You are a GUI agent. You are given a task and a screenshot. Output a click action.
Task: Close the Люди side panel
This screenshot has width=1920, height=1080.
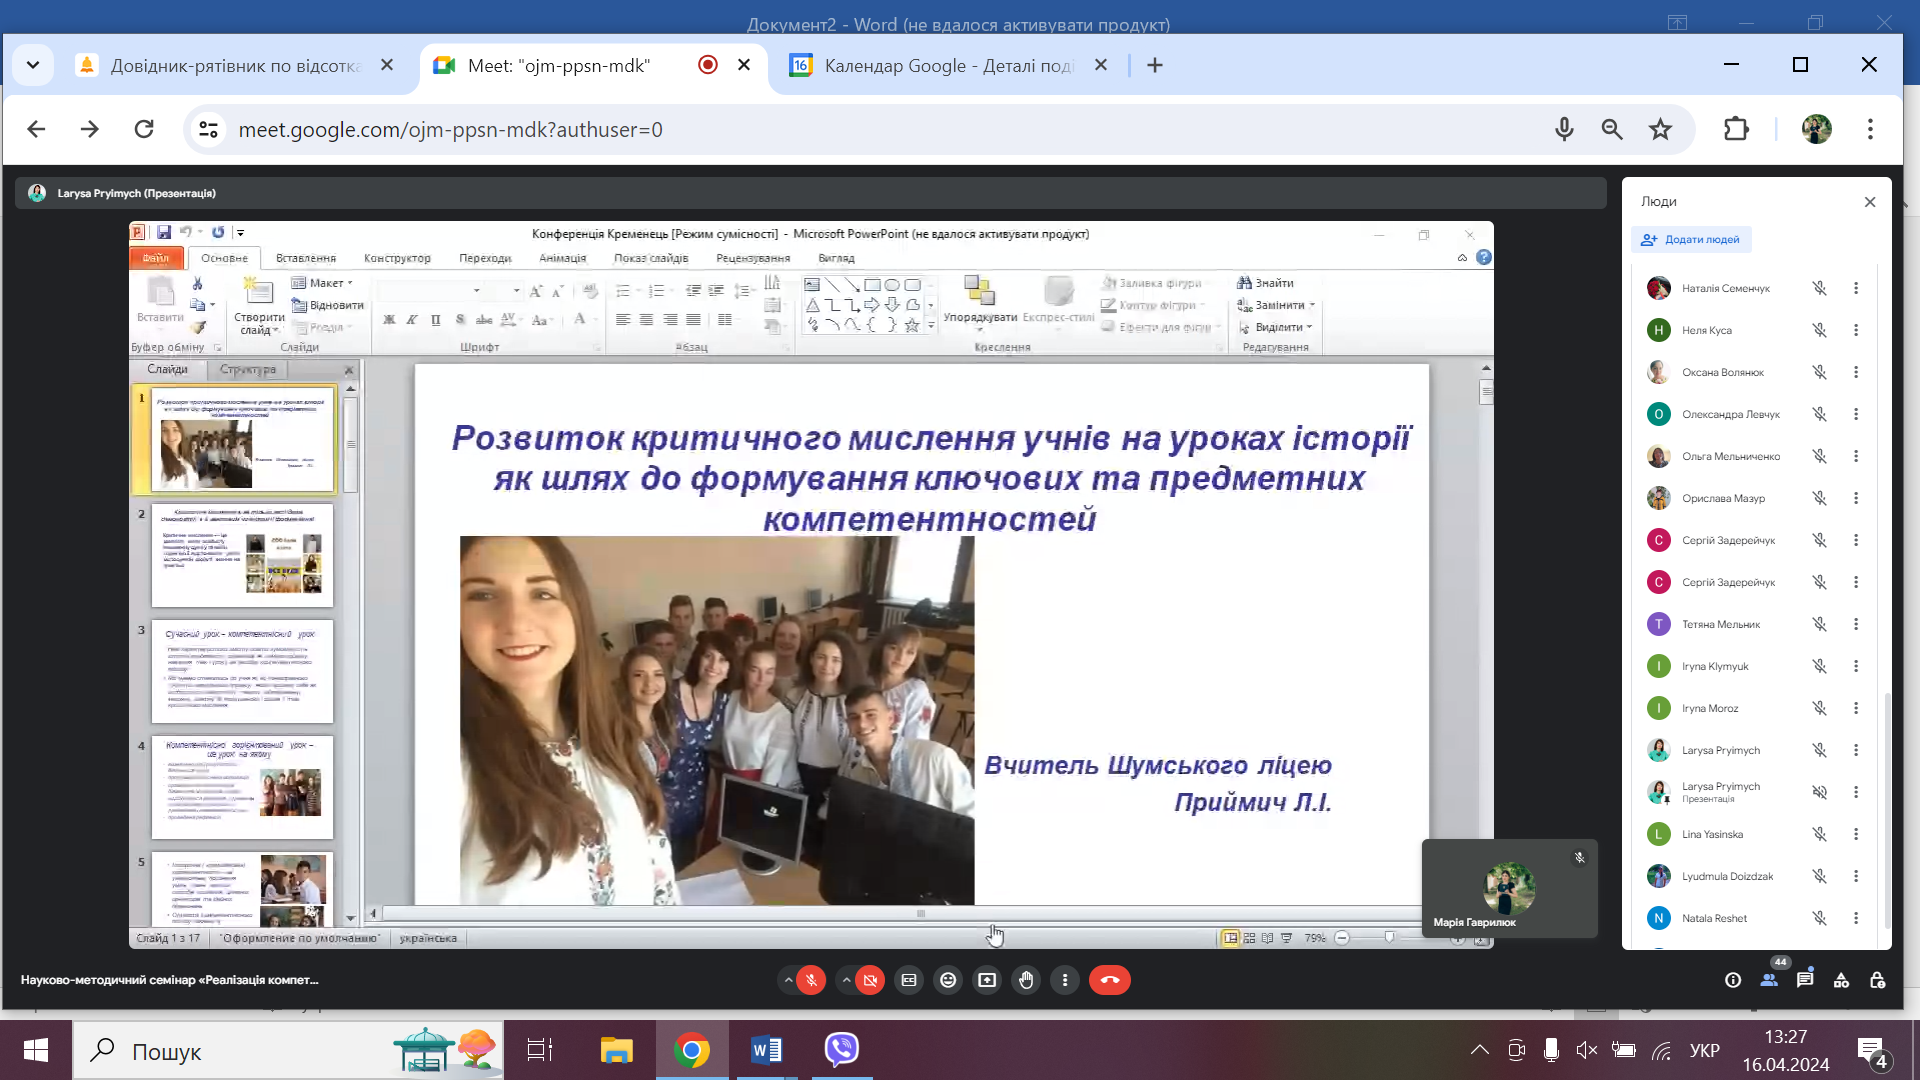click(1870, 202)
